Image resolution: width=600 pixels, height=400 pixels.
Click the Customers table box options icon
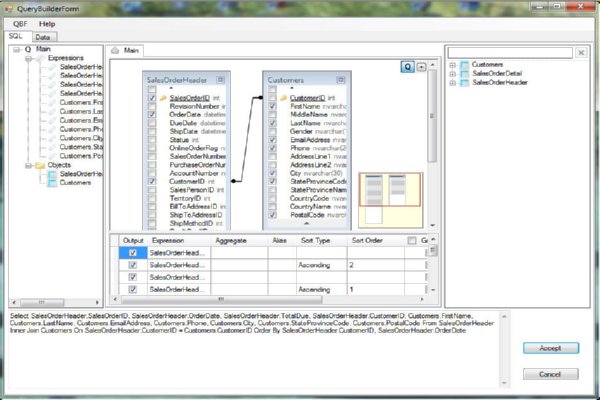point(341,80)
